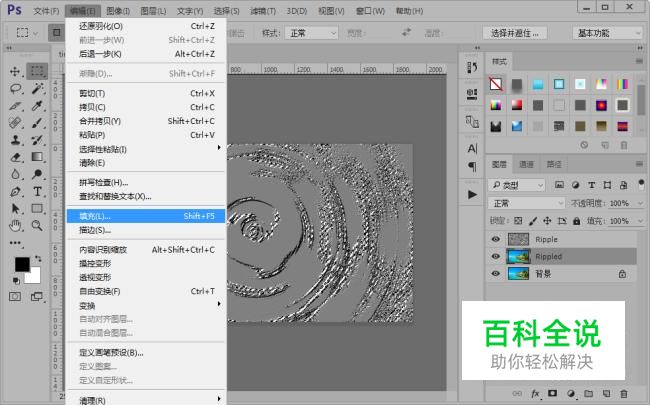This screenshot has height=405, width=650.
Task: Choose 自由变换(F) menu item
Action: click(x=146, y=291)
